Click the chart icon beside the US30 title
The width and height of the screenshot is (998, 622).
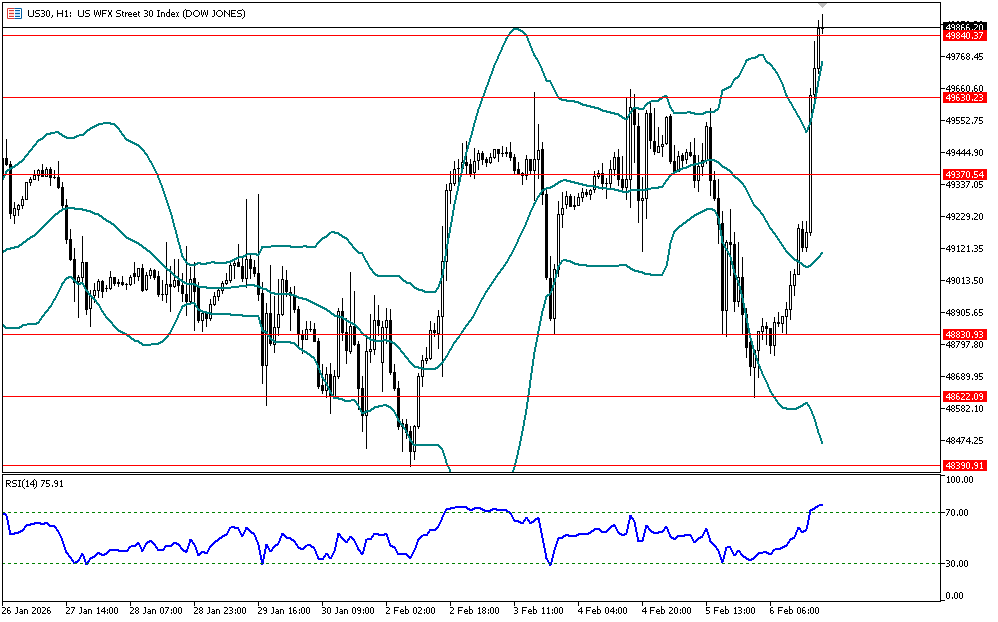(14, 13)
